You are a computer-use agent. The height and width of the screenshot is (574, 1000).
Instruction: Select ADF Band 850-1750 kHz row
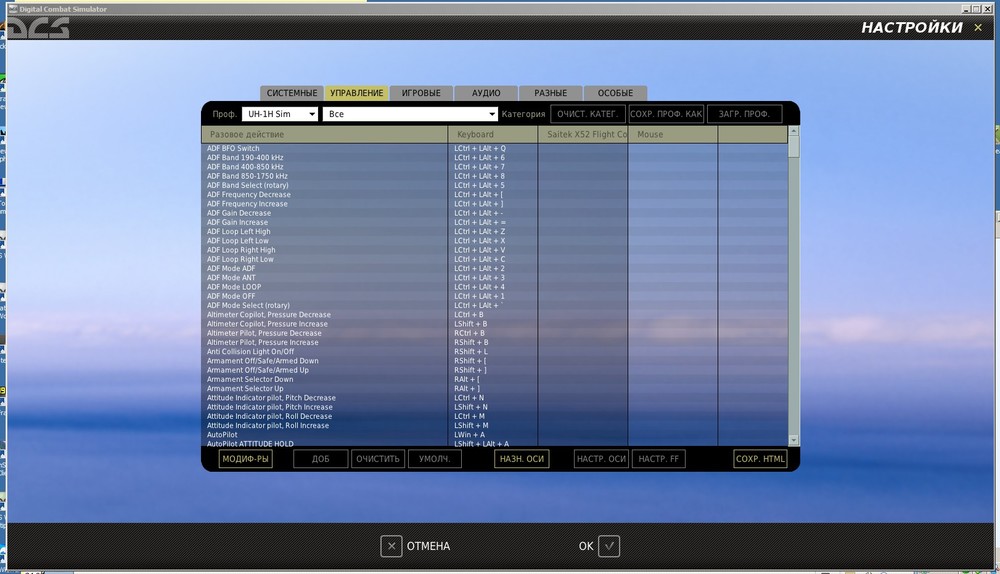[495, 176]
